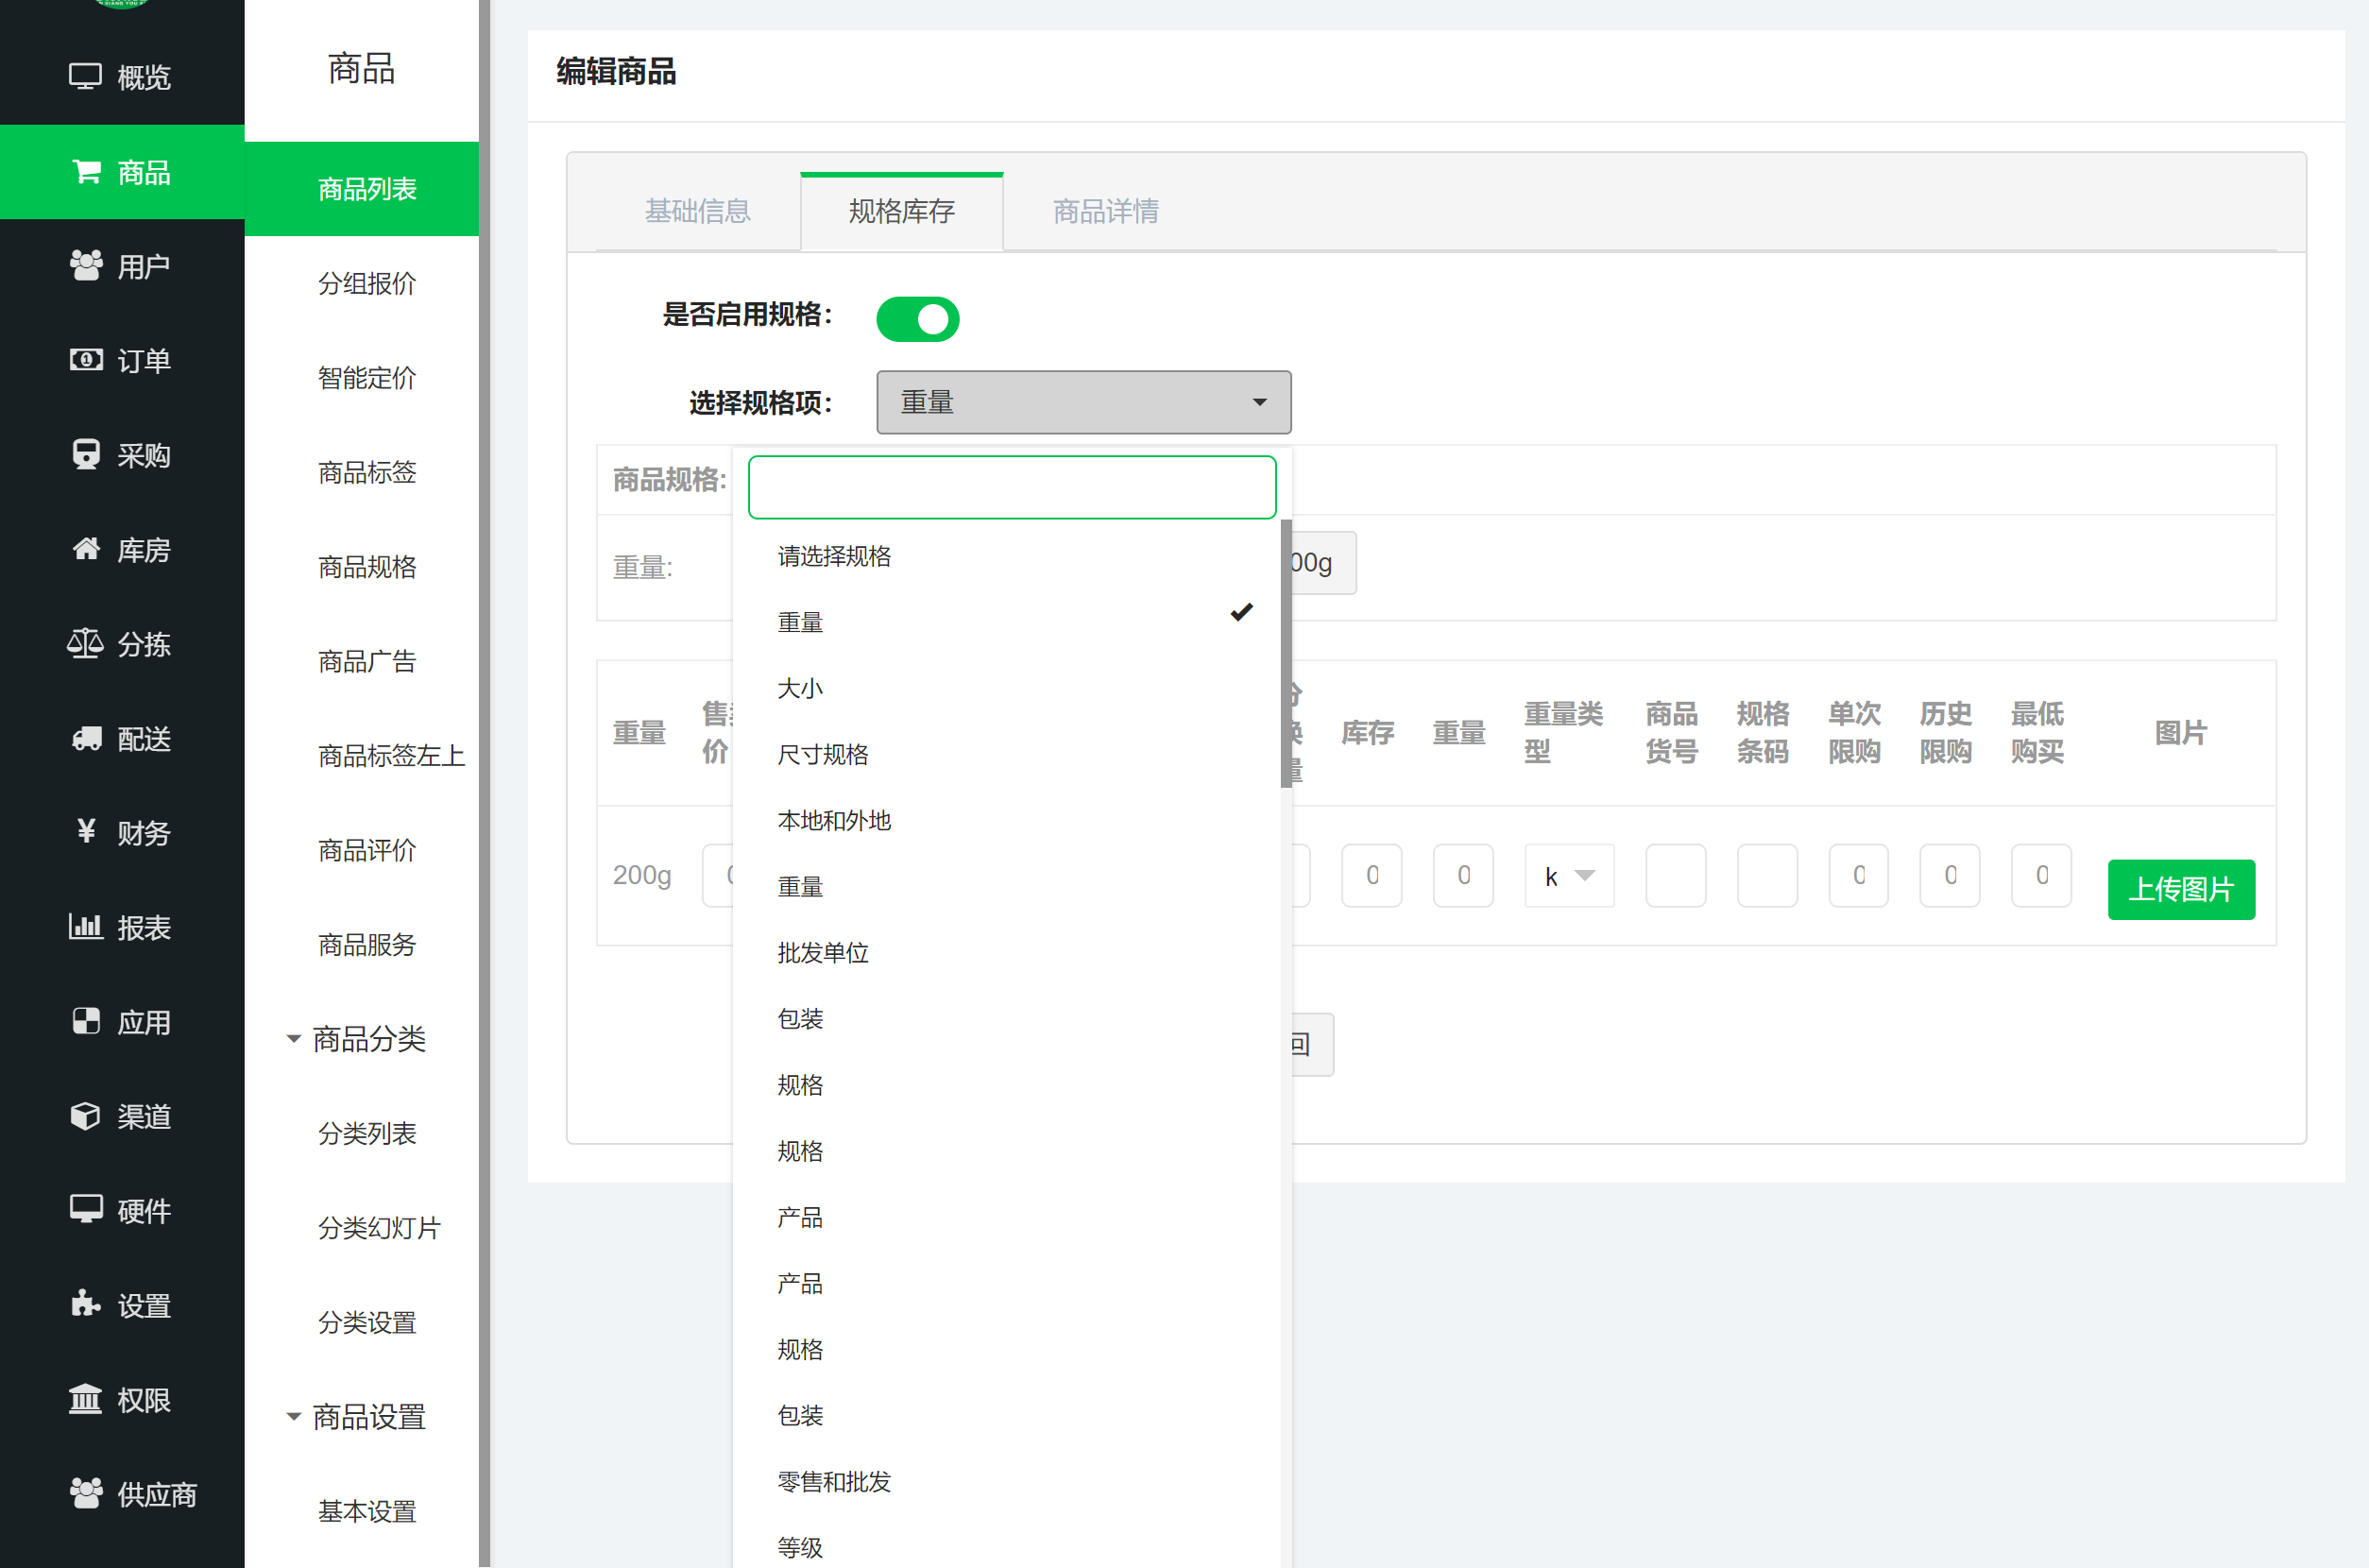Click the scales icon beside 分拣
The width and height of the screenshot is (2369, 1568).
tap(86, 644)
